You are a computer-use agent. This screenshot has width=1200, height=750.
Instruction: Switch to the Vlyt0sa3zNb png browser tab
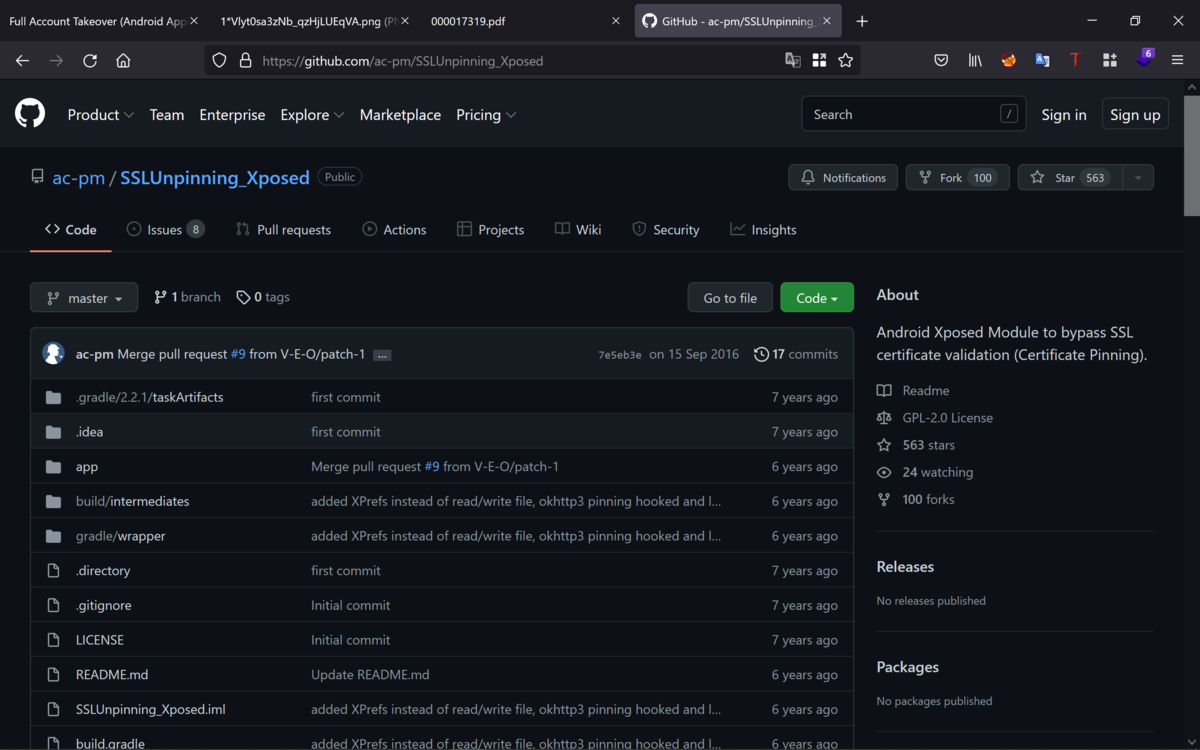[308, 21]
